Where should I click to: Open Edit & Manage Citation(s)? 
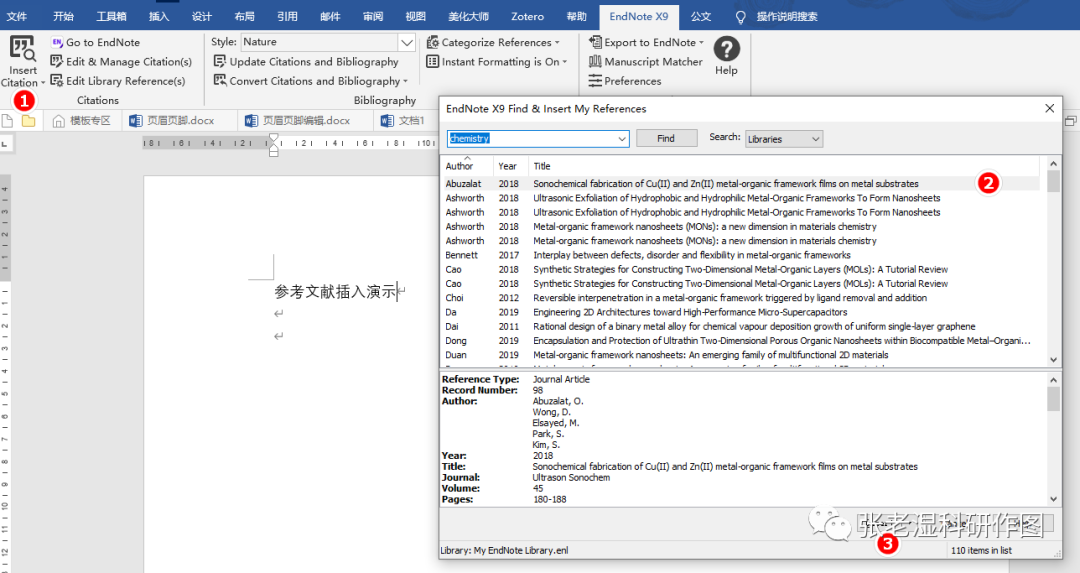click(x=121, y=61)
